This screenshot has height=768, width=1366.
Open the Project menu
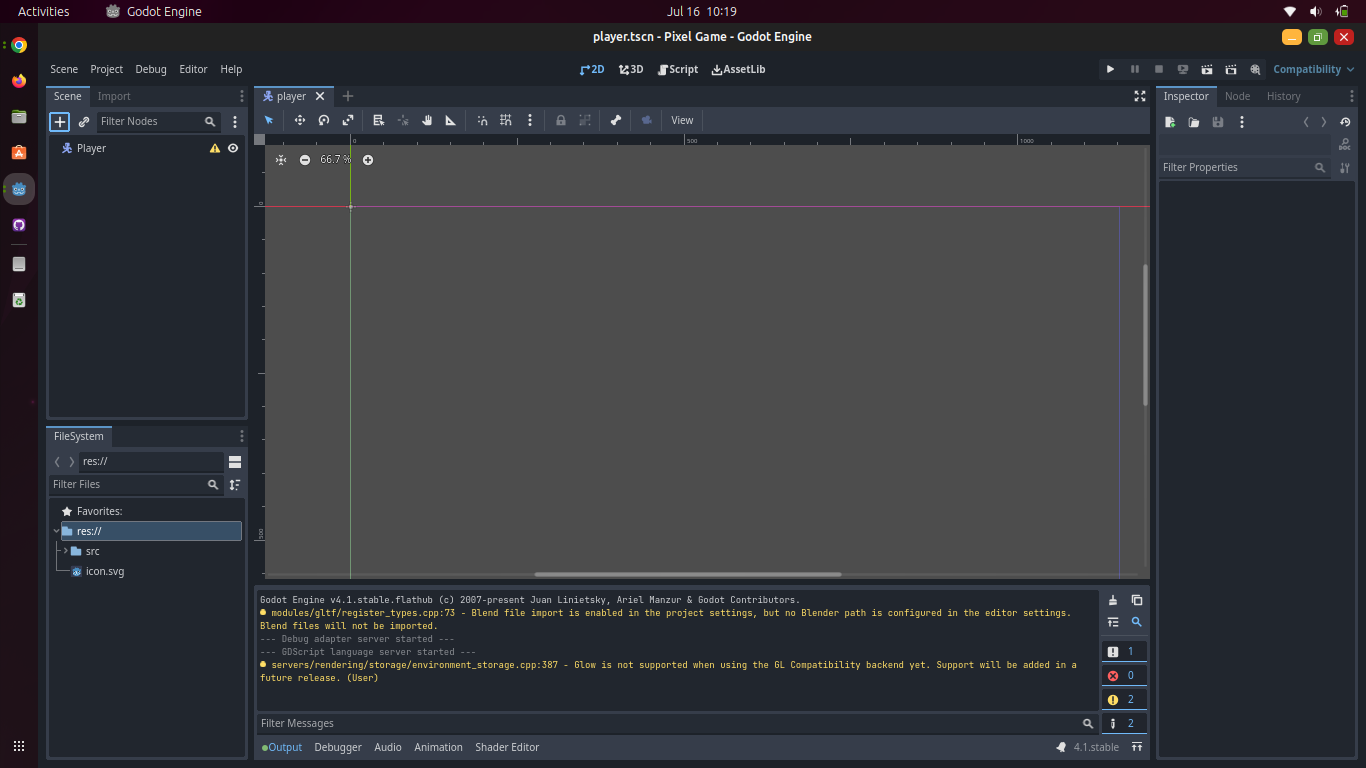[106, 69]
